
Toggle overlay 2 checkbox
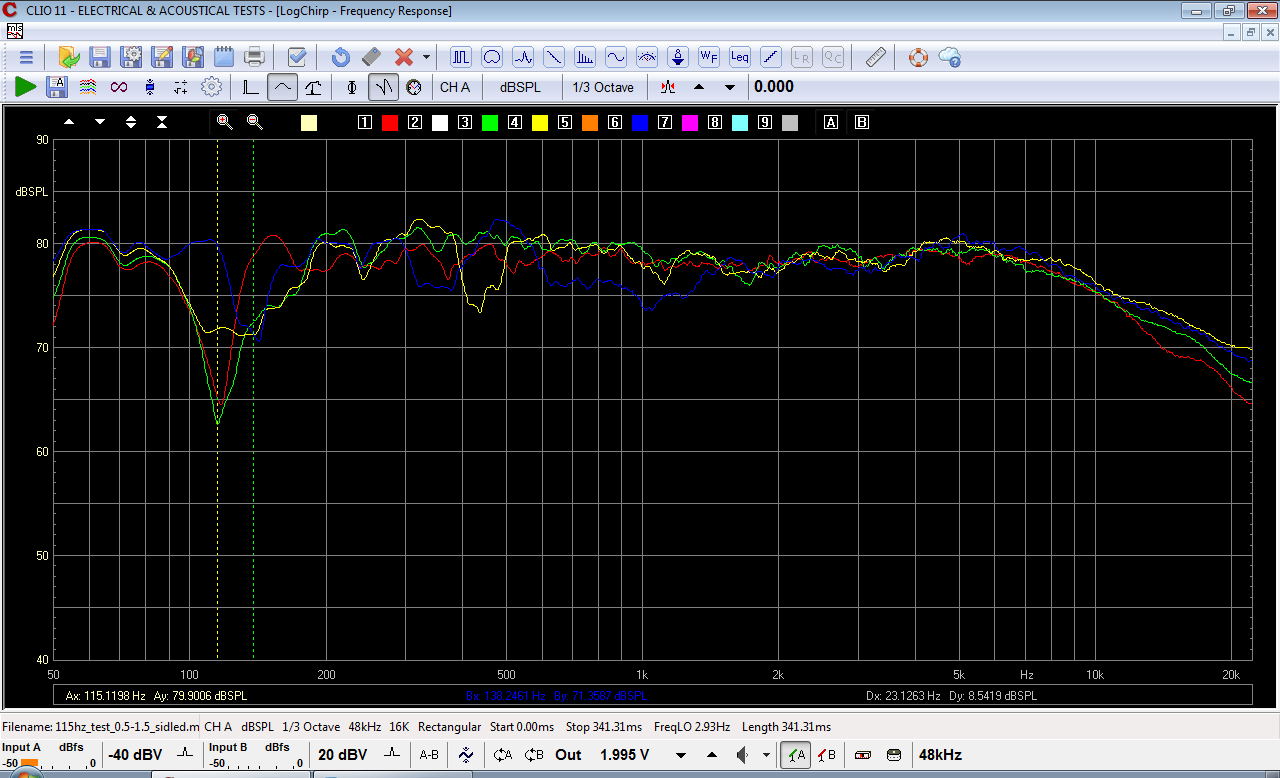pyautogui.click(x=415, y=122)
